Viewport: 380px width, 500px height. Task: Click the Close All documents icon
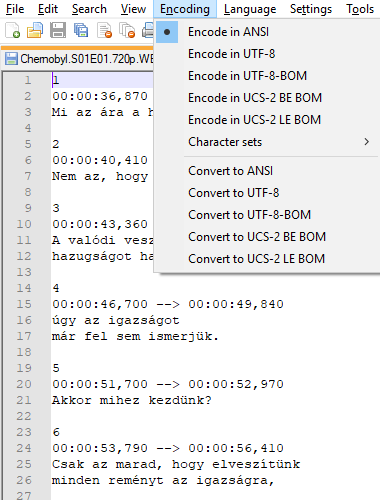[x=127, y=30]
